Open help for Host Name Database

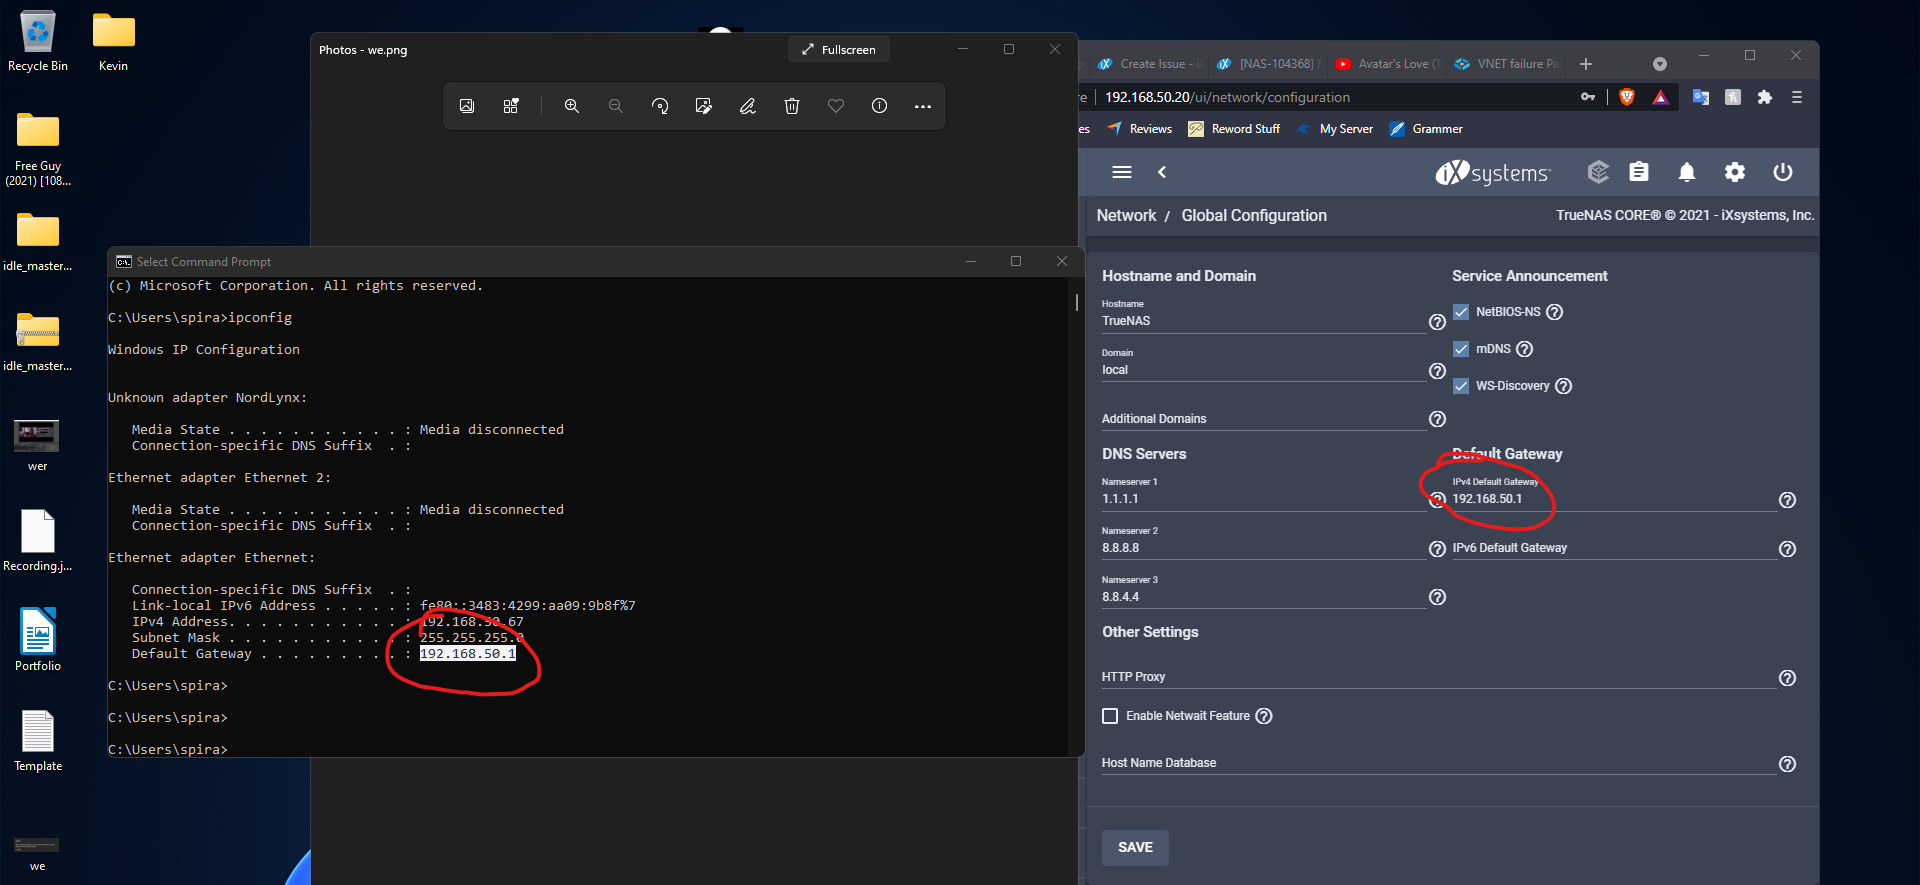click(x=1787, y=764)
